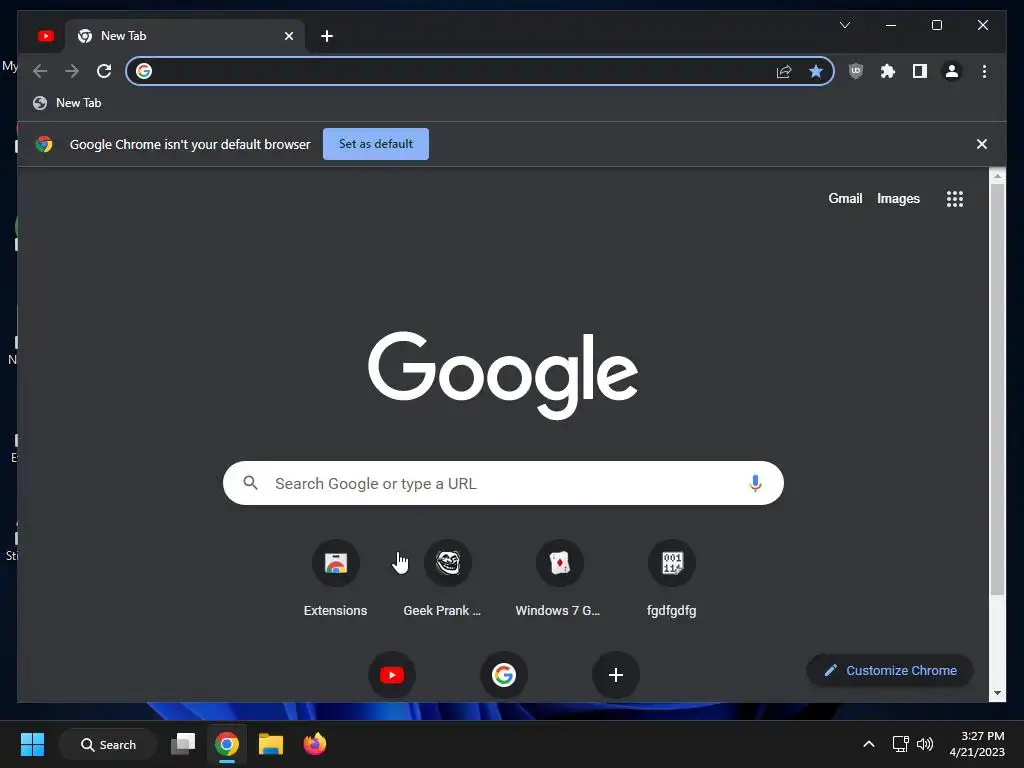Click the Google search box
This screenshot has height=768, width=1024.
tap(503, 483)
